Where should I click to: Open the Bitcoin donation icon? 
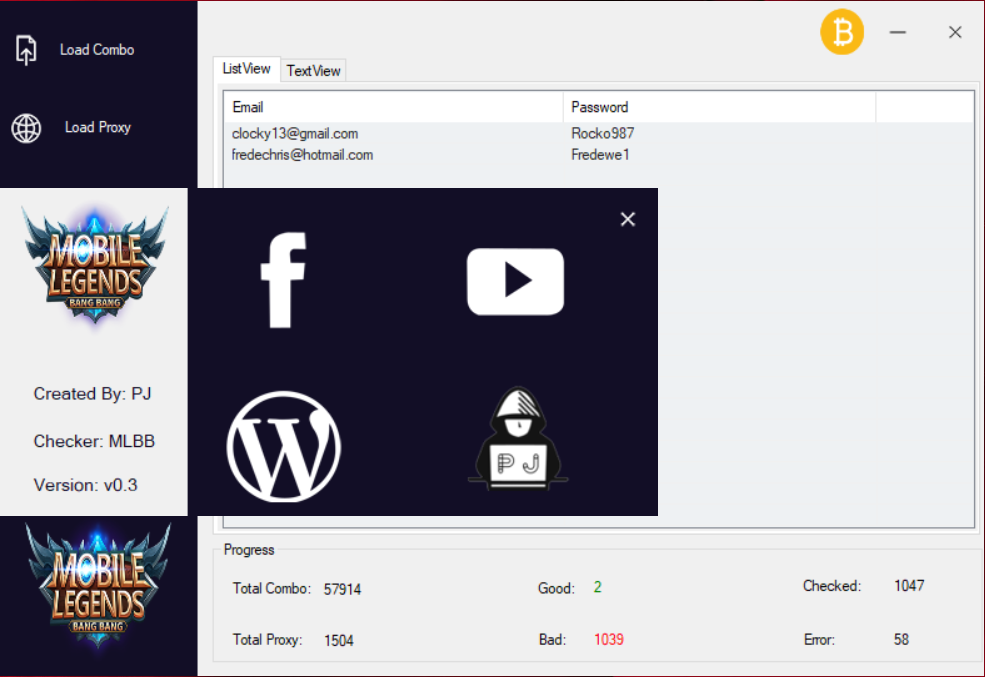click(842, 32)
